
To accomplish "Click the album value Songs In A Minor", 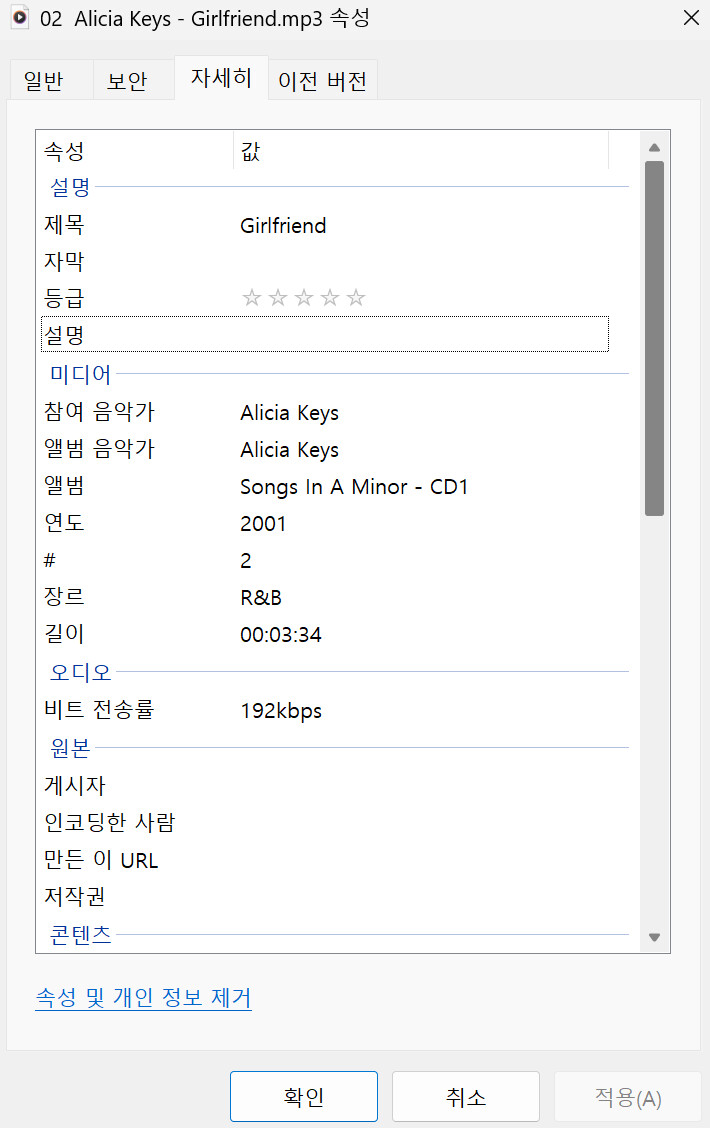I will point(354,487).
